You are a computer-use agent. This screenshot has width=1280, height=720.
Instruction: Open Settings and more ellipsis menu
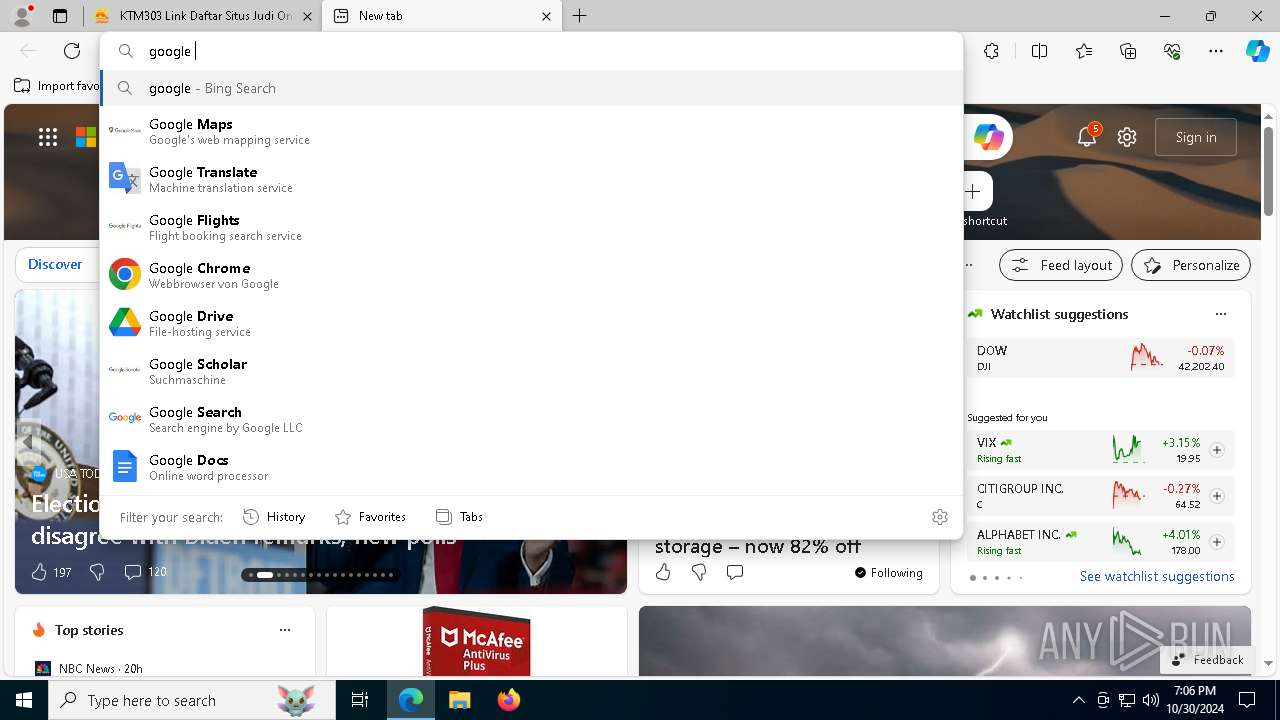1216,51
